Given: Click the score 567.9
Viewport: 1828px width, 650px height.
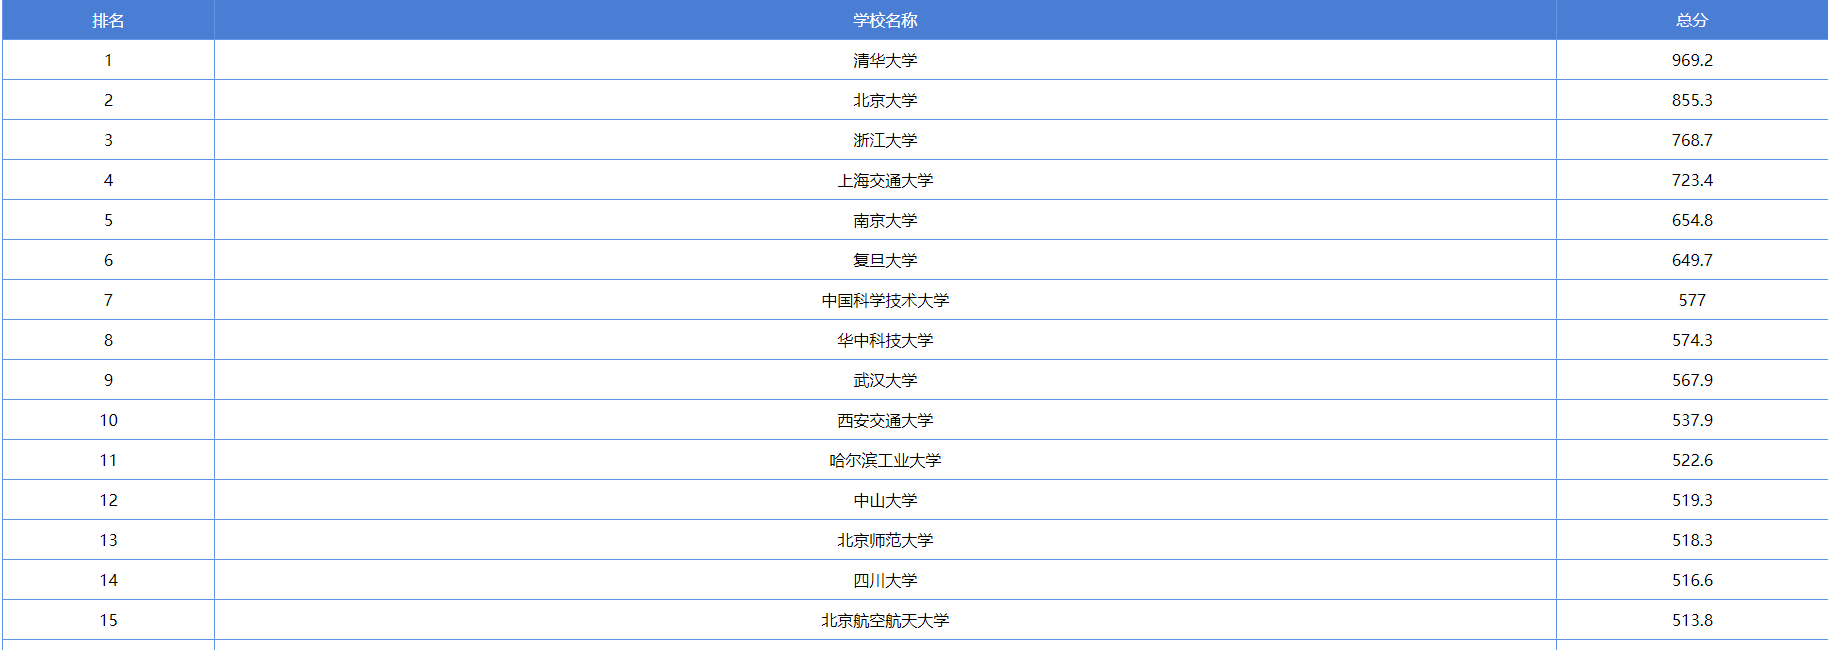Looking at the screenshot, I should coord(1692,380).
